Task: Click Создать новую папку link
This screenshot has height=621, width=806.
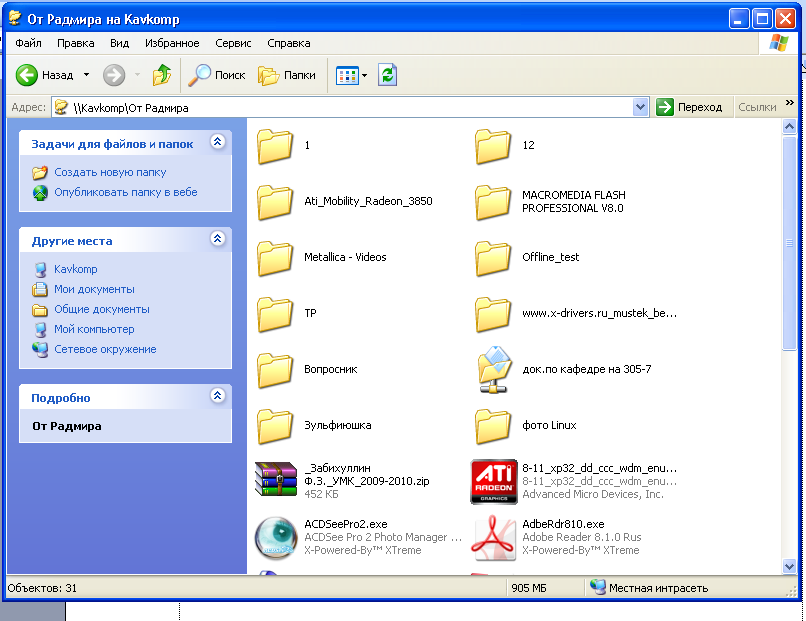Action: [x=111, y=172]
